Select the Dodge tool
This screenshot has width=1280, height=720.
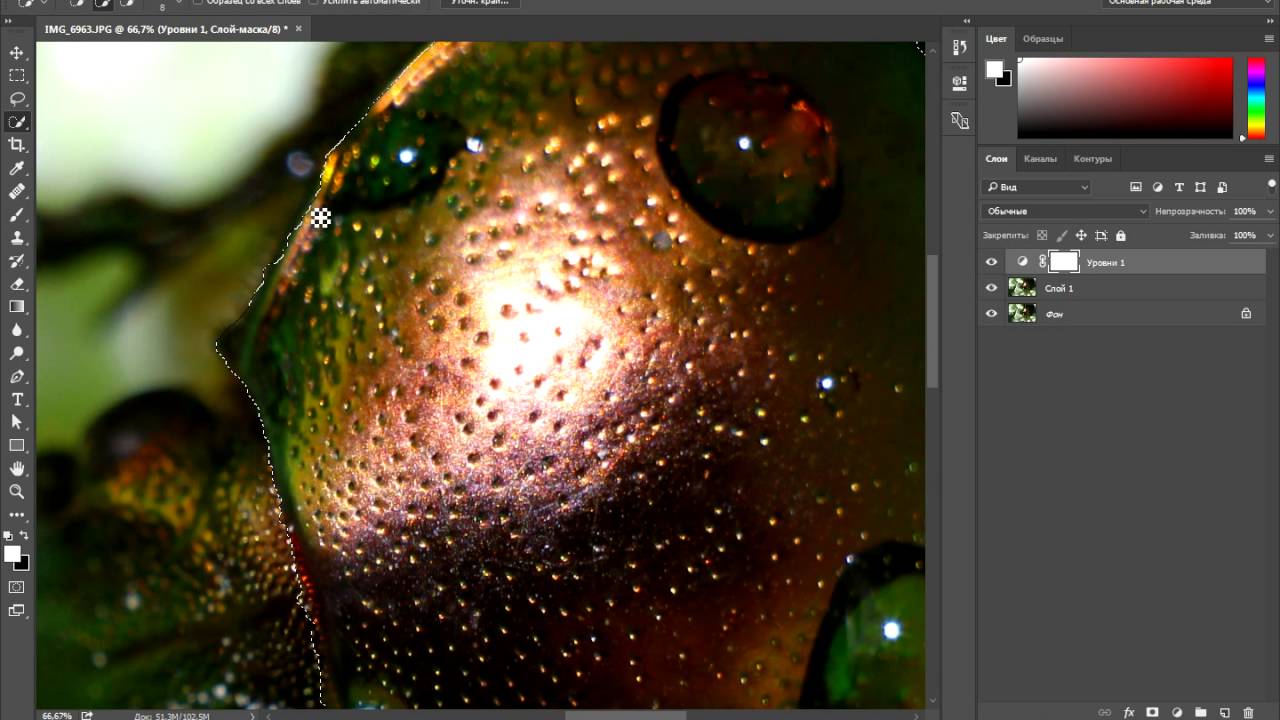coord(17,353)
